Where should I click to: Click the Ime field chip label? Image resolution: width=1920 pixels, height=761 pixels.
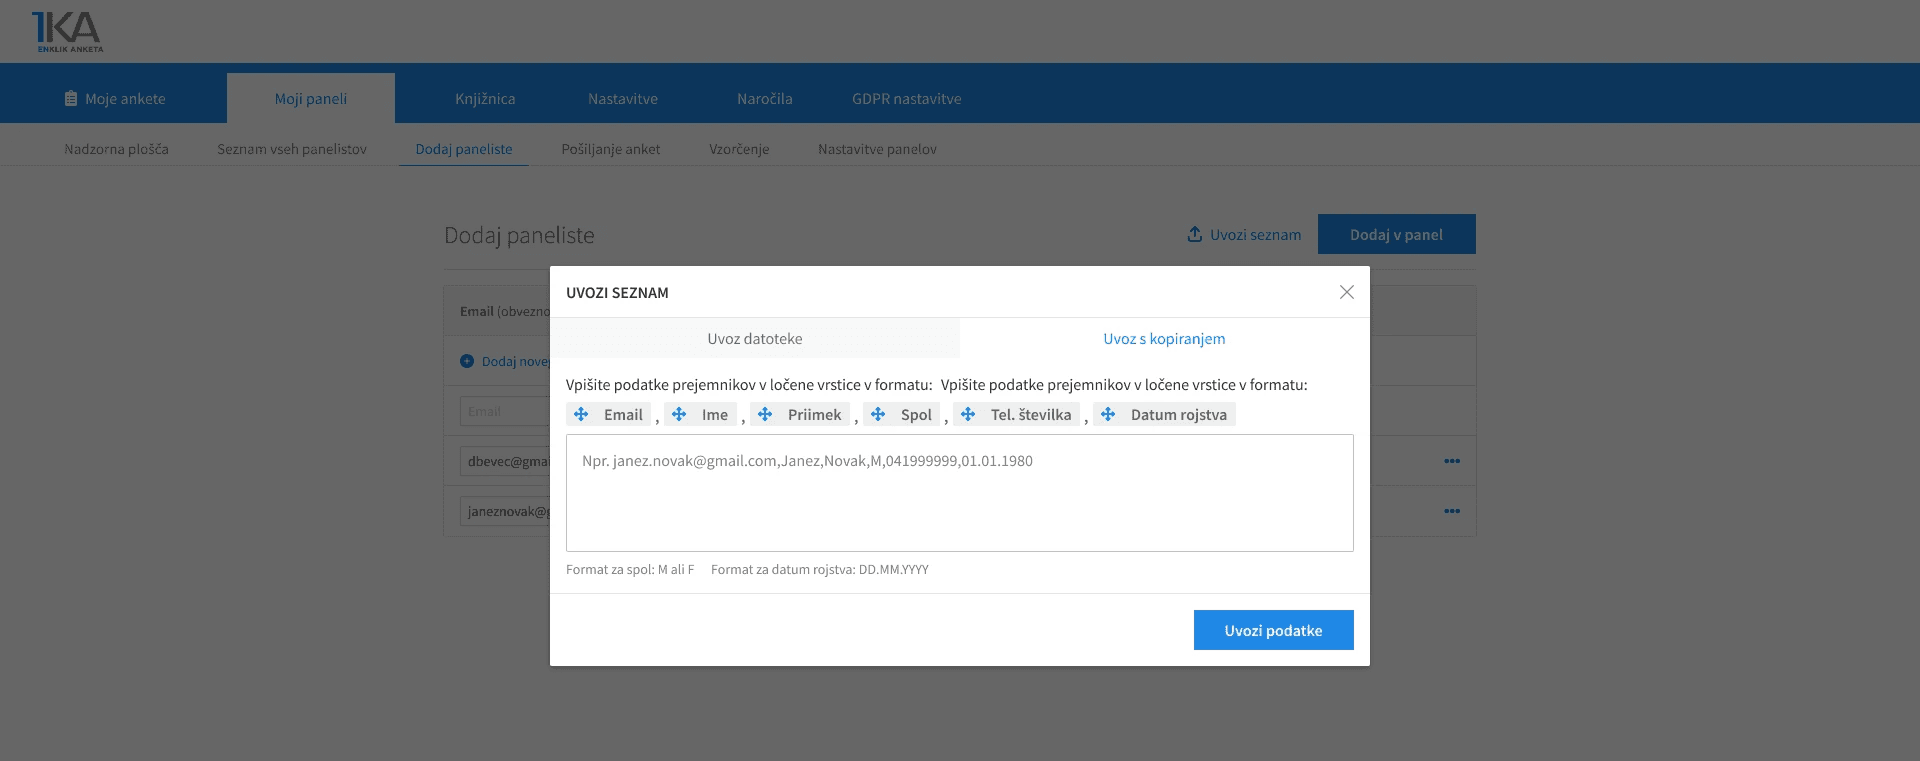(x=715, y=414)
